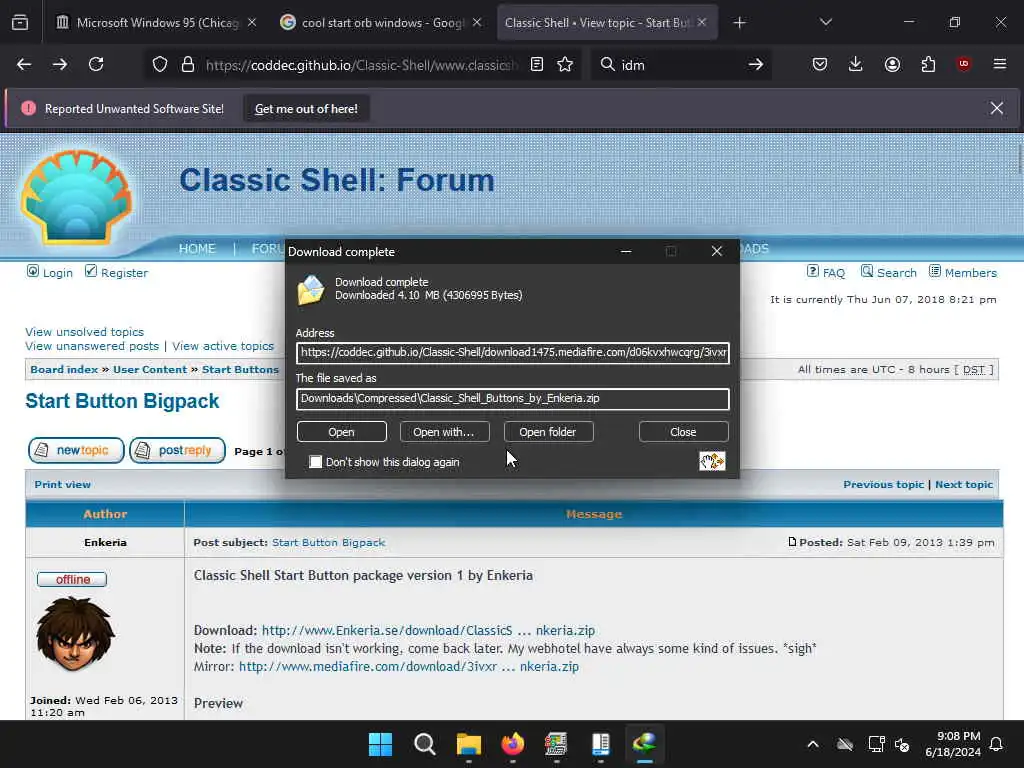Screen dimensions: 1024x768
Task: Click View active topics link
Action: [223, 346]
